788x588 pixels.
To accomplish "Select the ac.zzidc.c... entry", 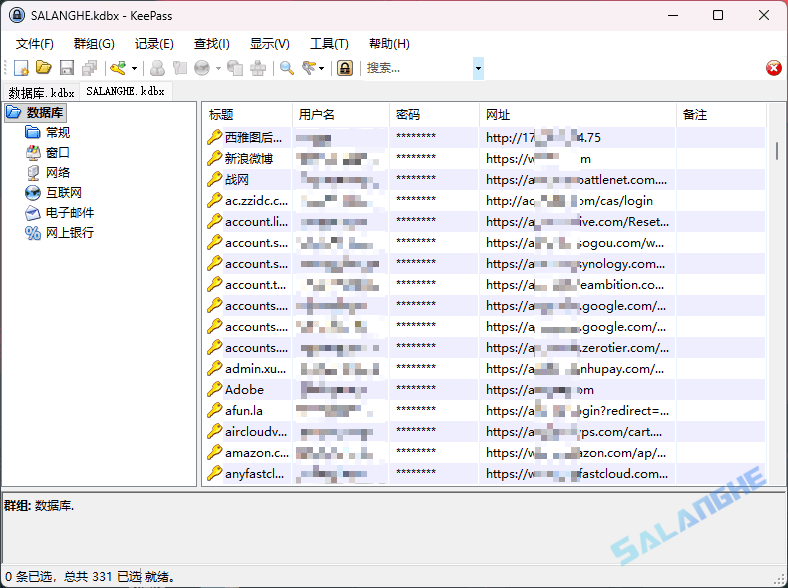I will [256, 201].
